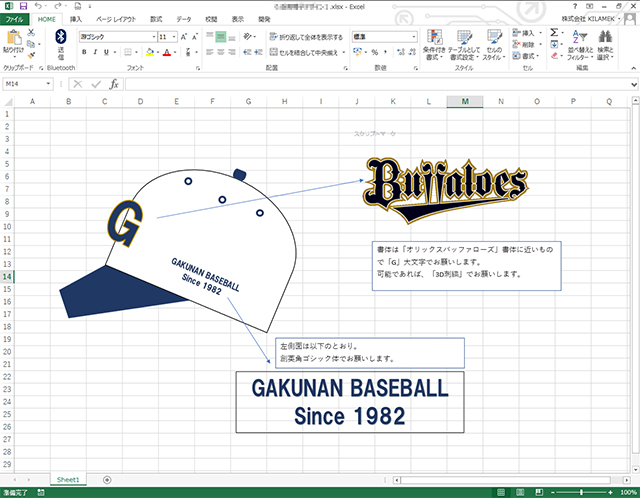Open Conditional Formatting (条件付き書式)
Viewport: 640px width, 498px height.
[x=434, y=45]
